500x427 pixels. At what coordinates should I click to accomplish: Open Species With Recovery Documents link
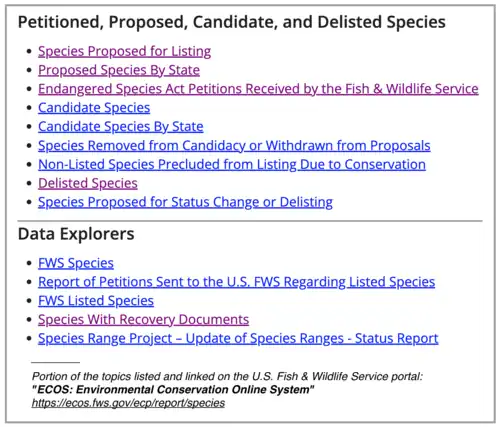[x=143, y=320]
